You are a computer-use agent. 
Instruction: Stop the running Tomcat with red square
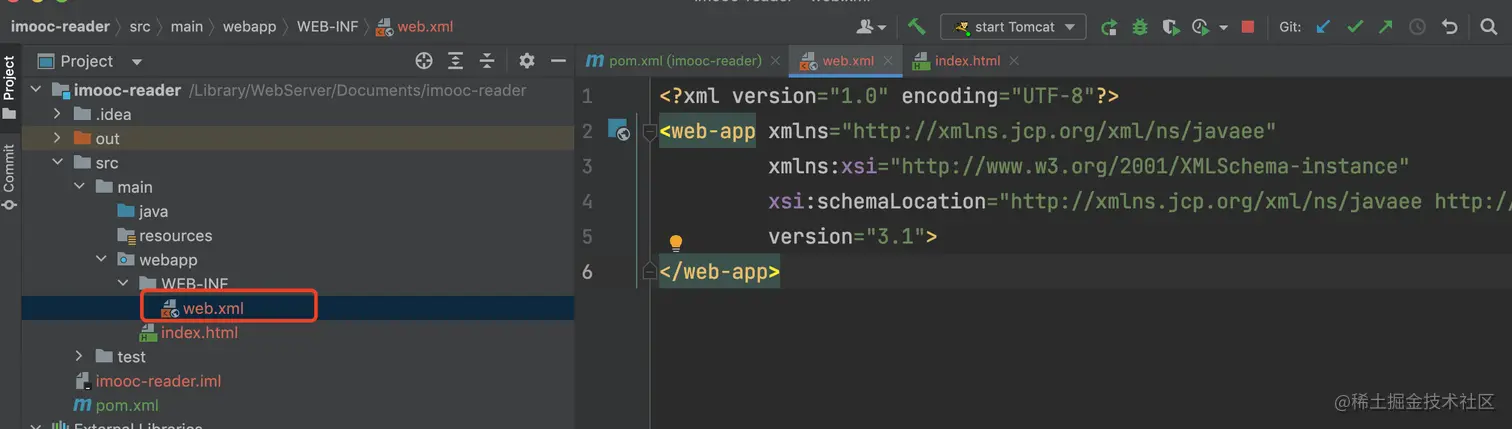click(1247, 27)
